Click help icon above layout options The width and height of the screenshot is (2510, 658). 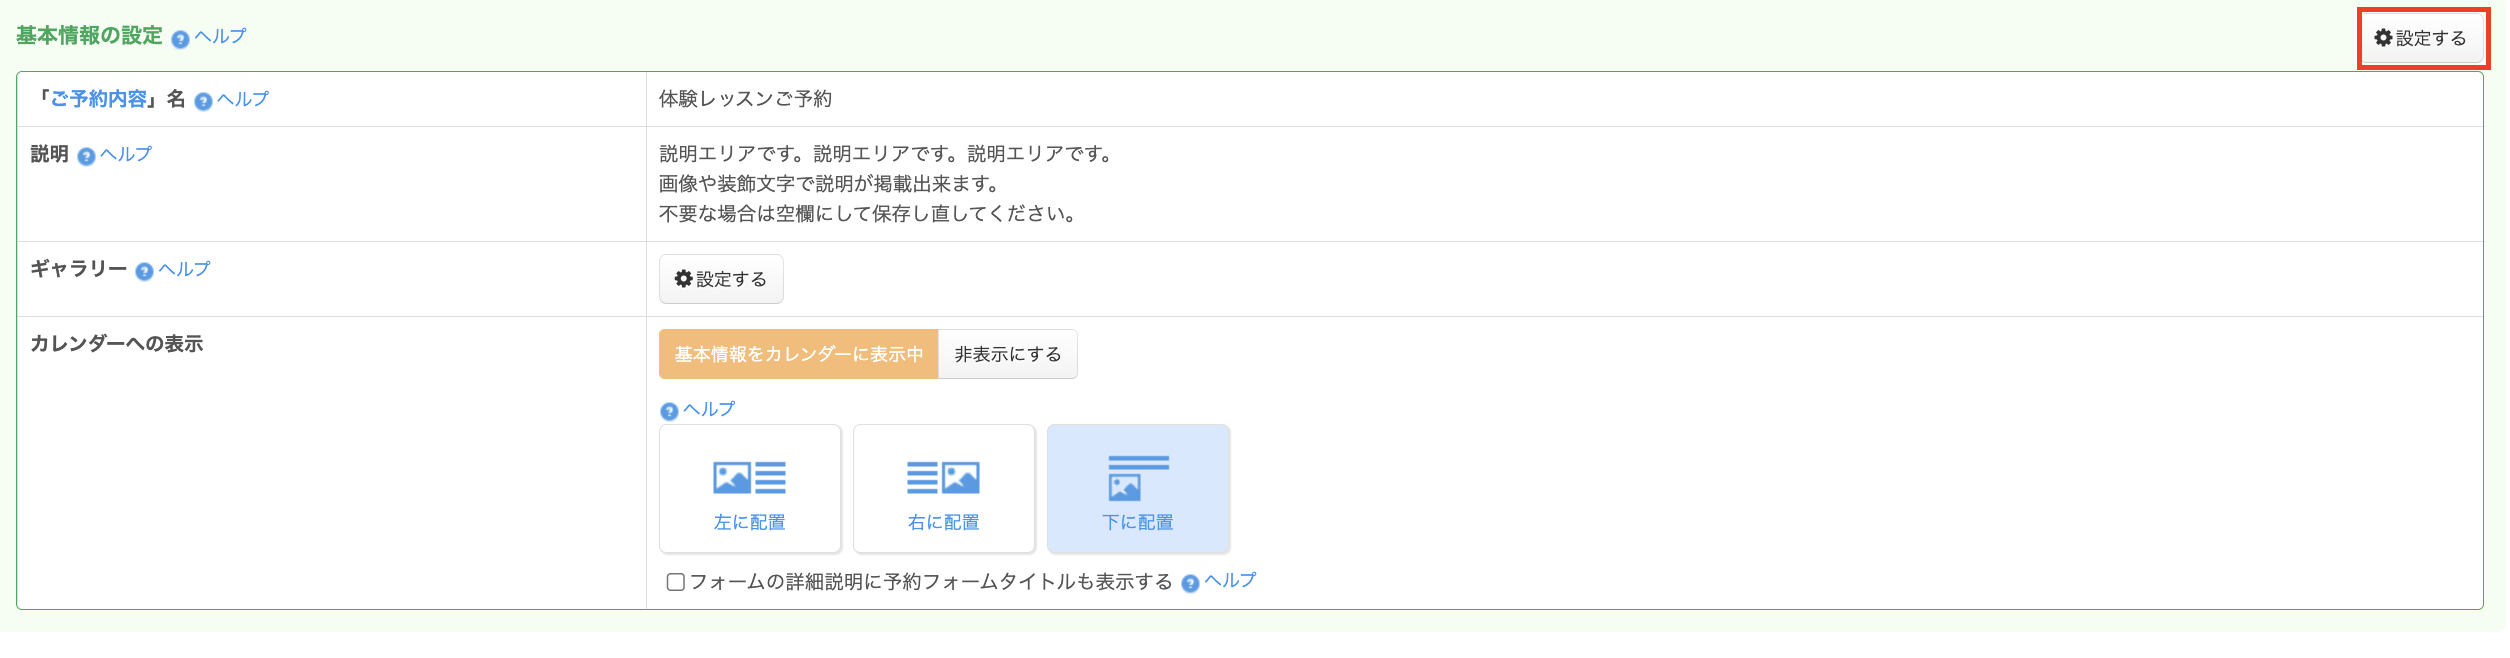669,412
